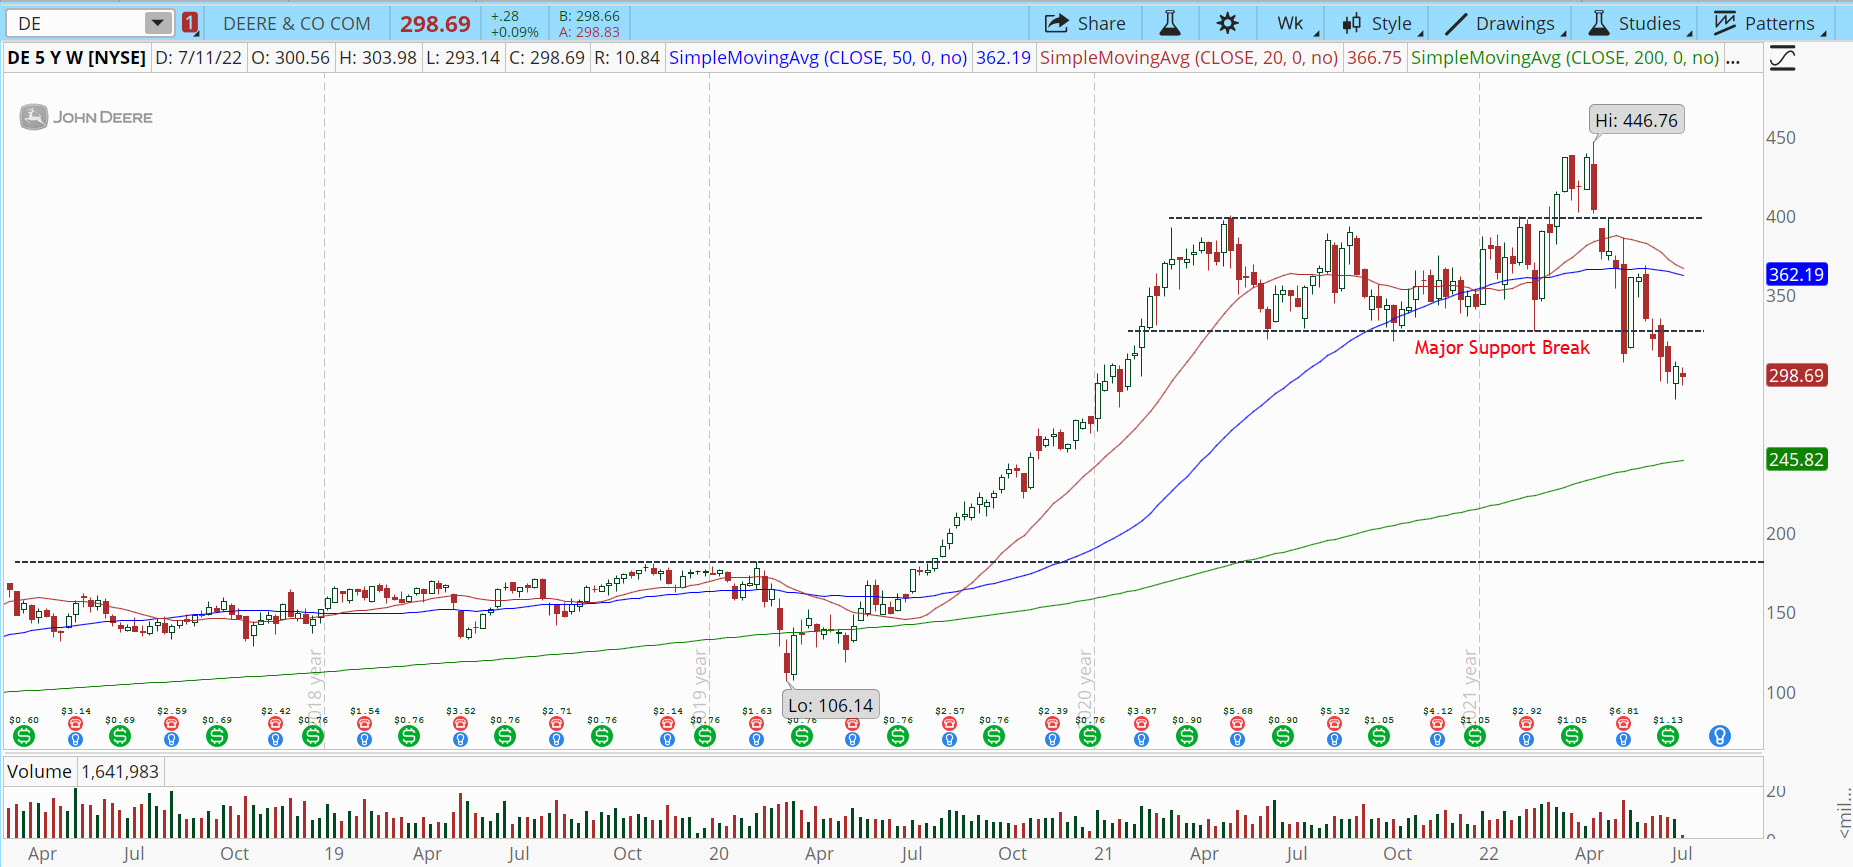The height and width of the screenshot is (867, 1853).
Task: Click the H: 303.98 high value
Action: [378, 58]
